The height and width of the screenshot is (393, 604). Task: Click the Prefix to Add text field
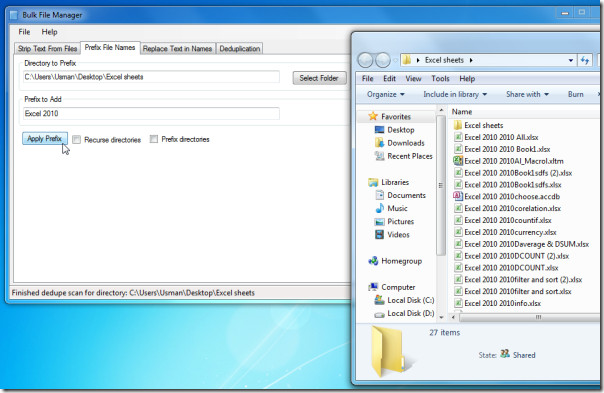point(151,113)
